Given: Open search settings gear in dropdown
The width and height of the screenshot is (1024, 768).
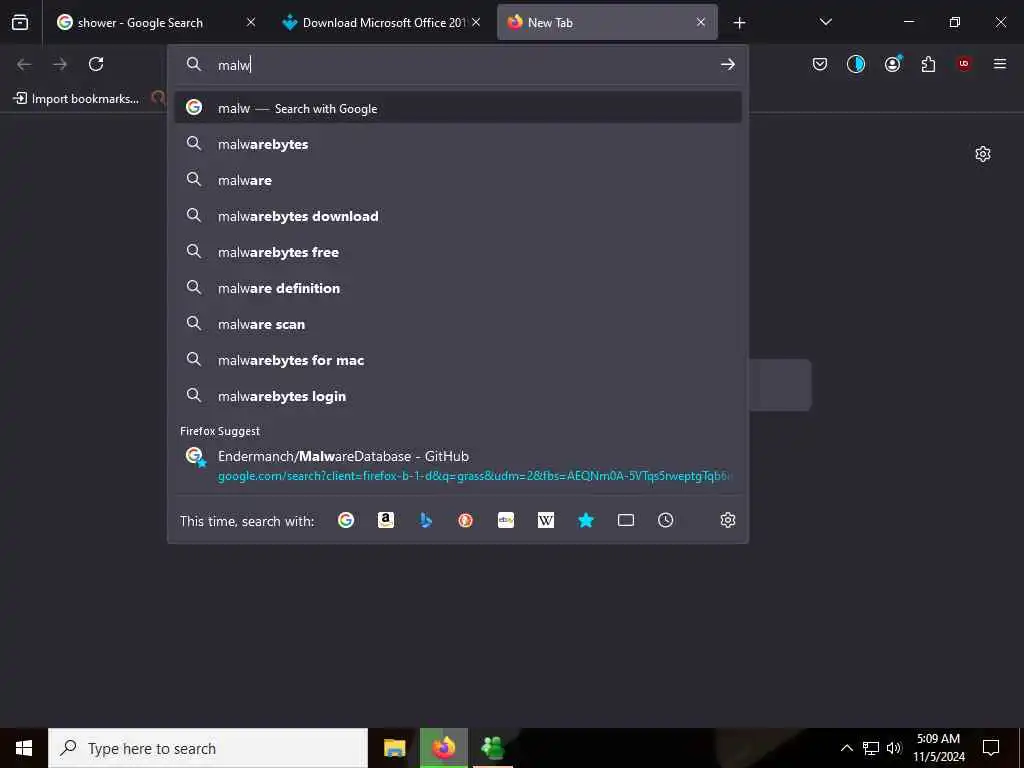Looking at the screenshot, I should [x=728, y=520].
